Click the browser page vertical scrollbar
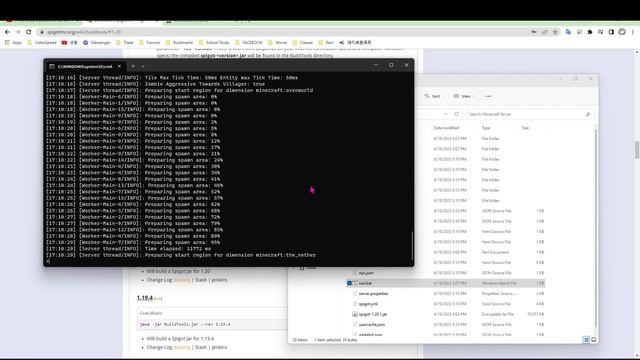Viewport: 640px width, 360px height. click(637, 150)
